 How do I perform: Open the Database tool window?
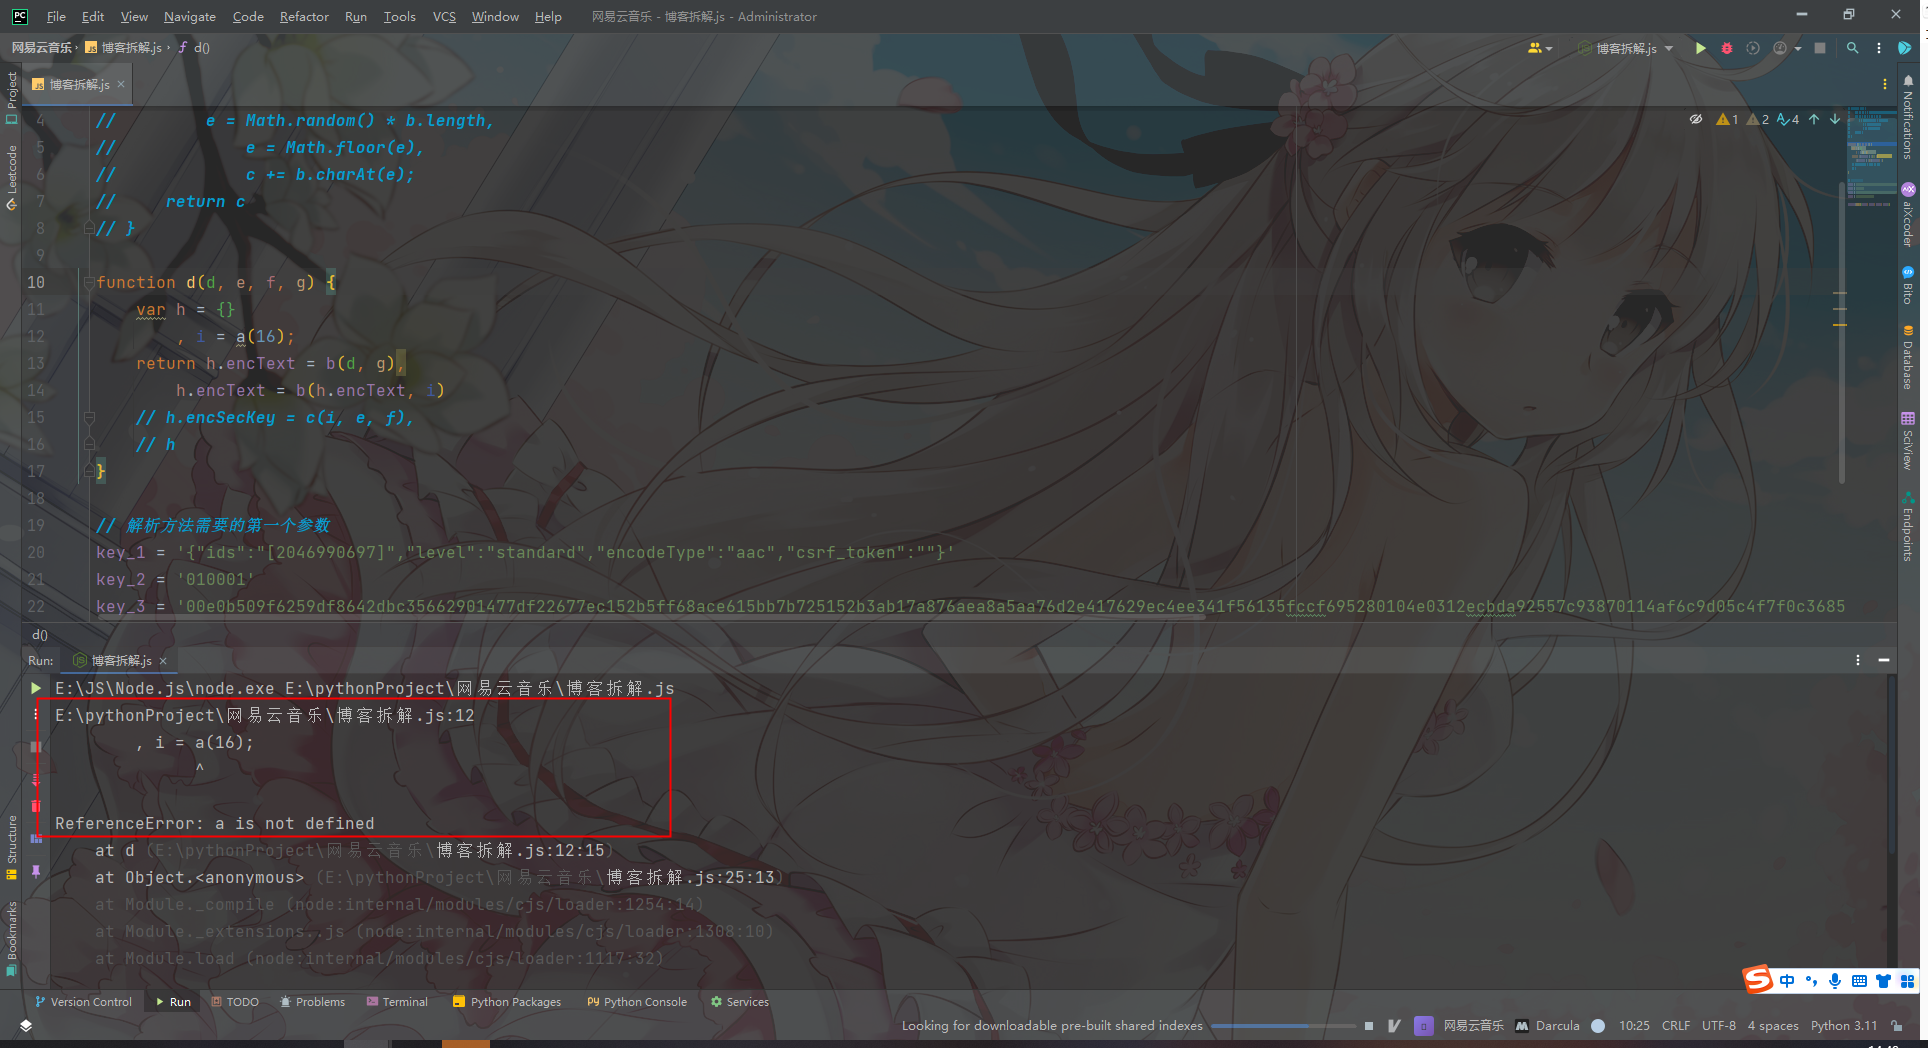point(1908,357)
